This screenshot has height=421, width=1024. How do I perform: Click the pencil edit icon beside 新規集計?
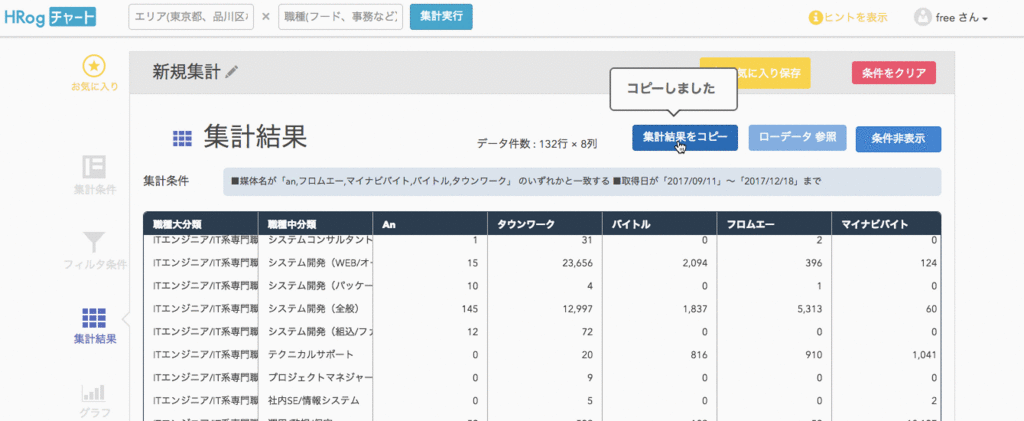coord(231,72)
